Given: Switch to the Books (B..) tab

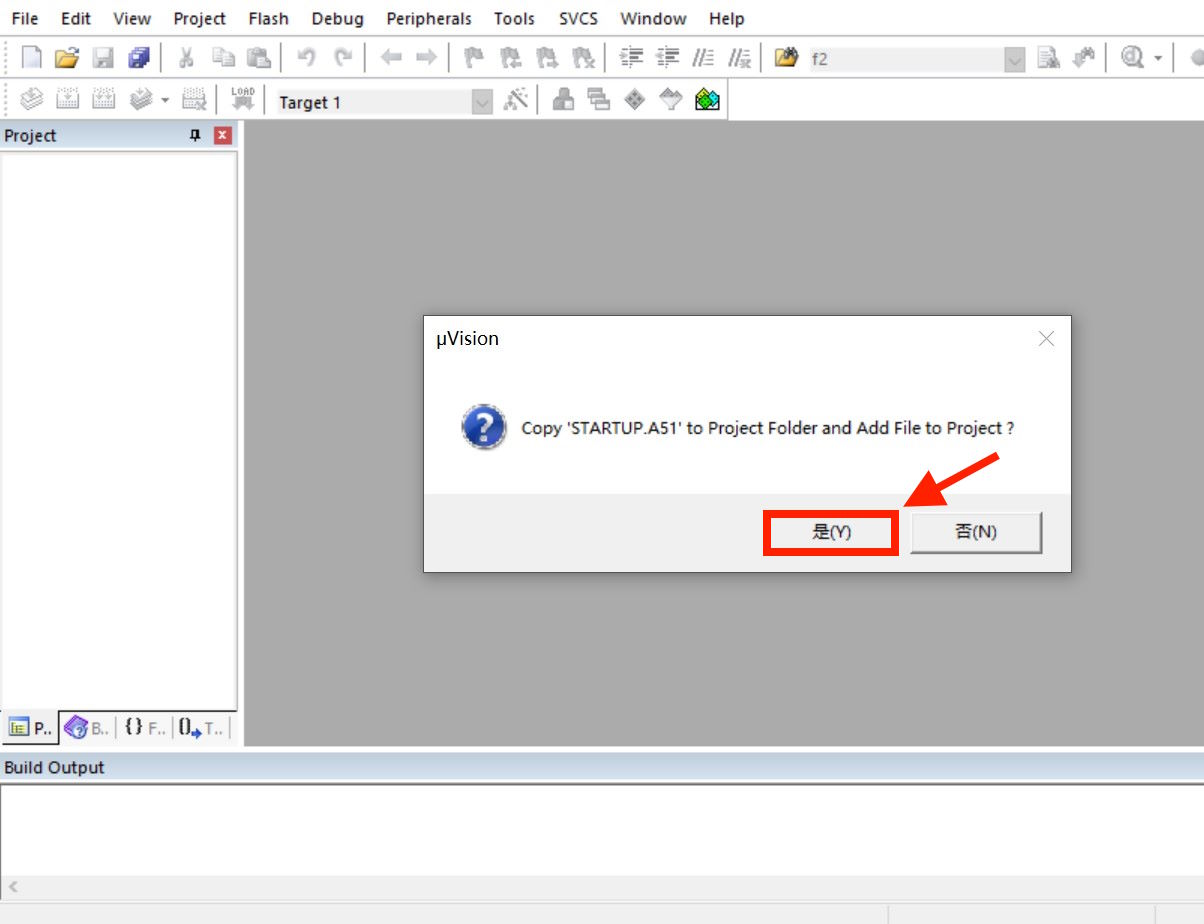Looking at the screenshot, I should click(x=88, y=729).
